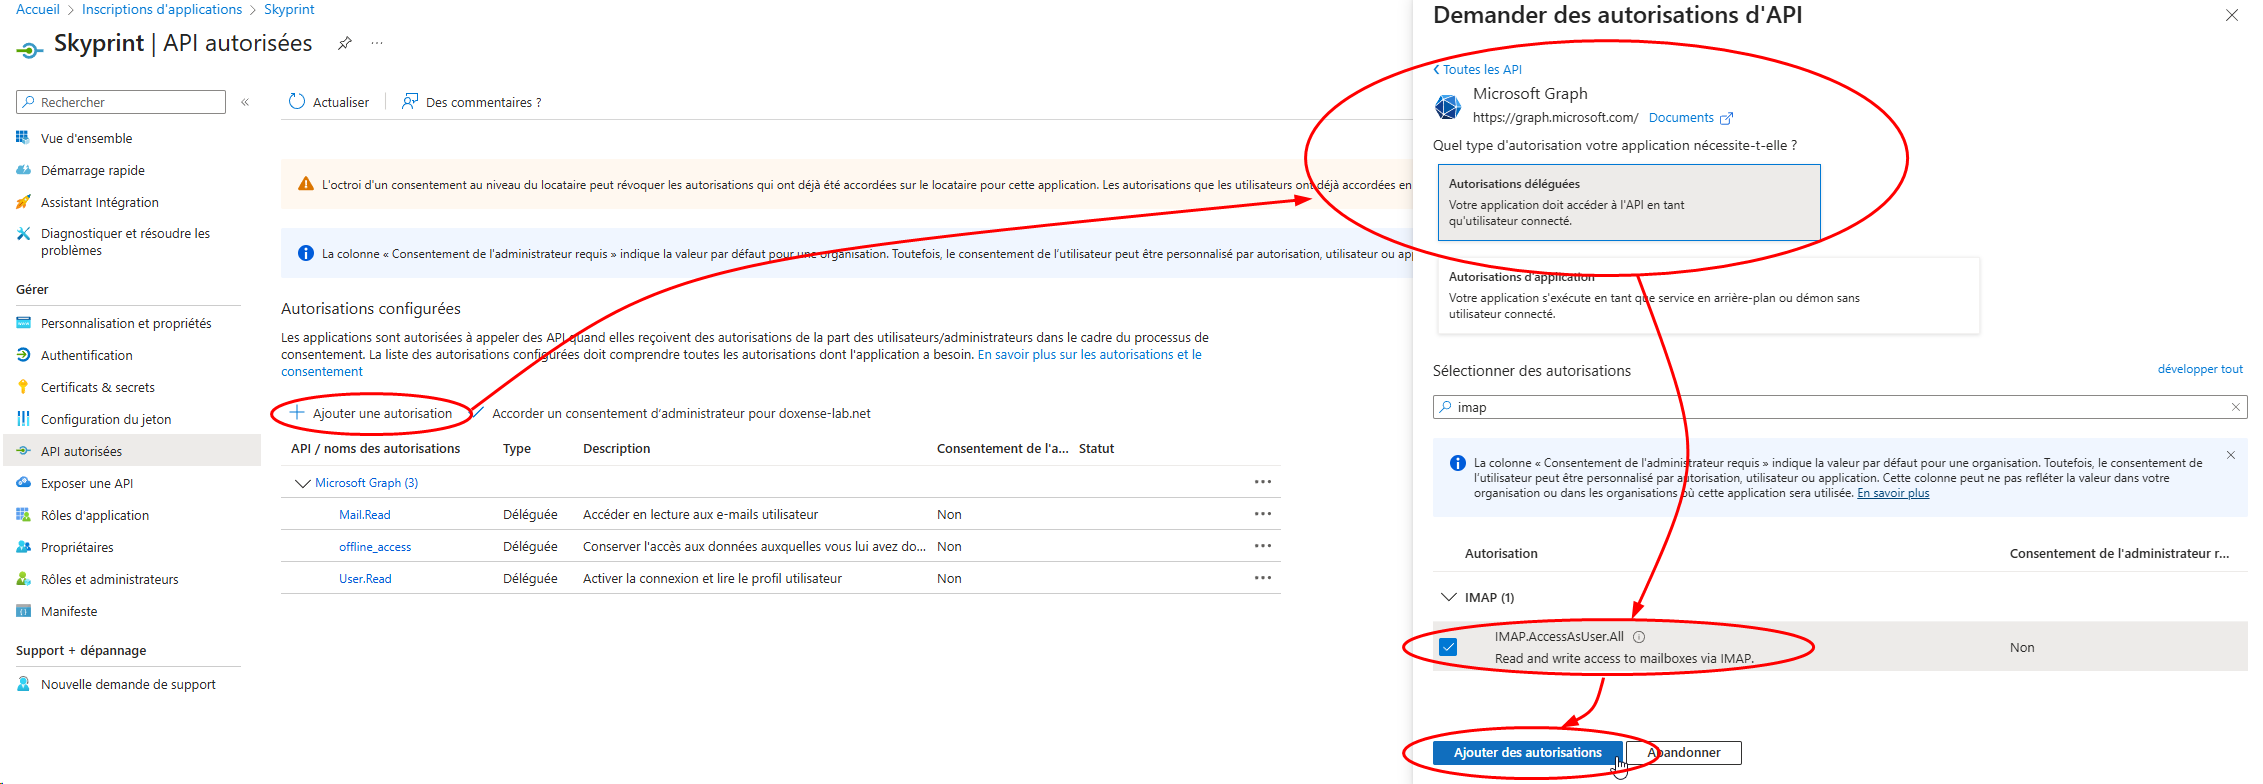Click the info icon beside IMAP.AccessAsUser.All
Screen dimensions: 2263x784
1639,637
